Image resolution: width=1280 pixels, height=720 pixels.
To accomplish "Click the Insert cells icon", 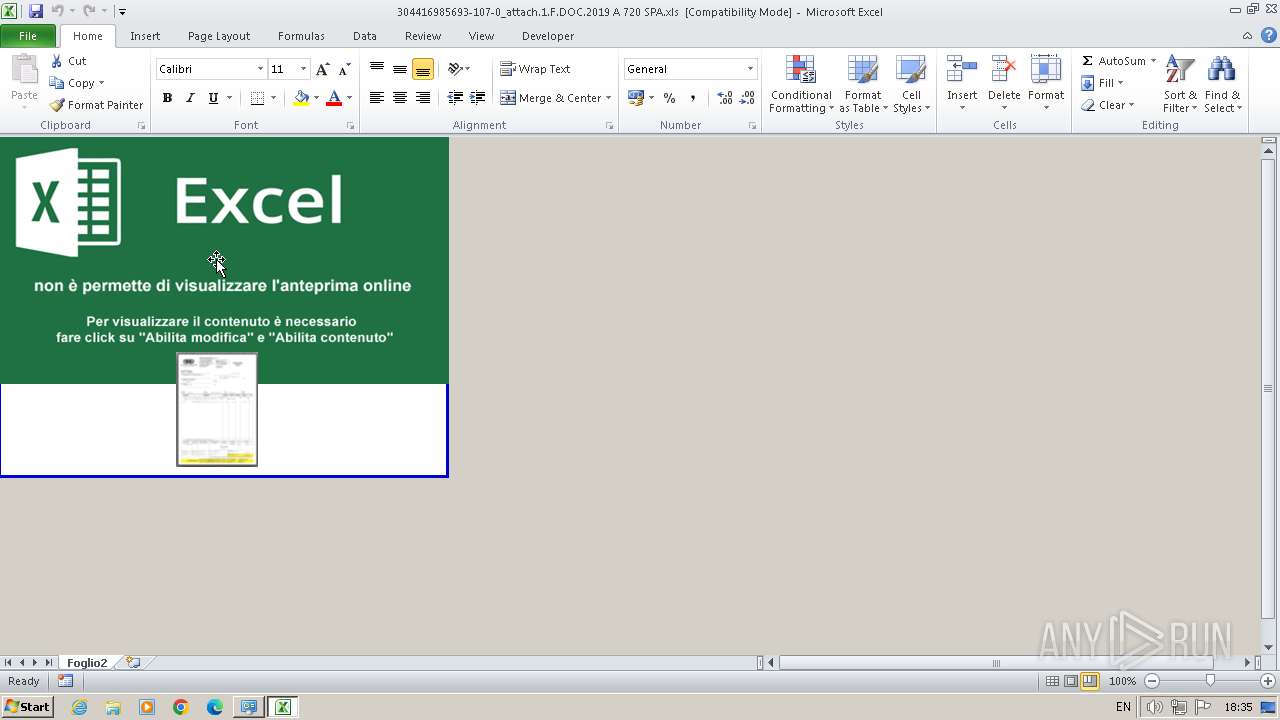I will [x=962, y=70].
